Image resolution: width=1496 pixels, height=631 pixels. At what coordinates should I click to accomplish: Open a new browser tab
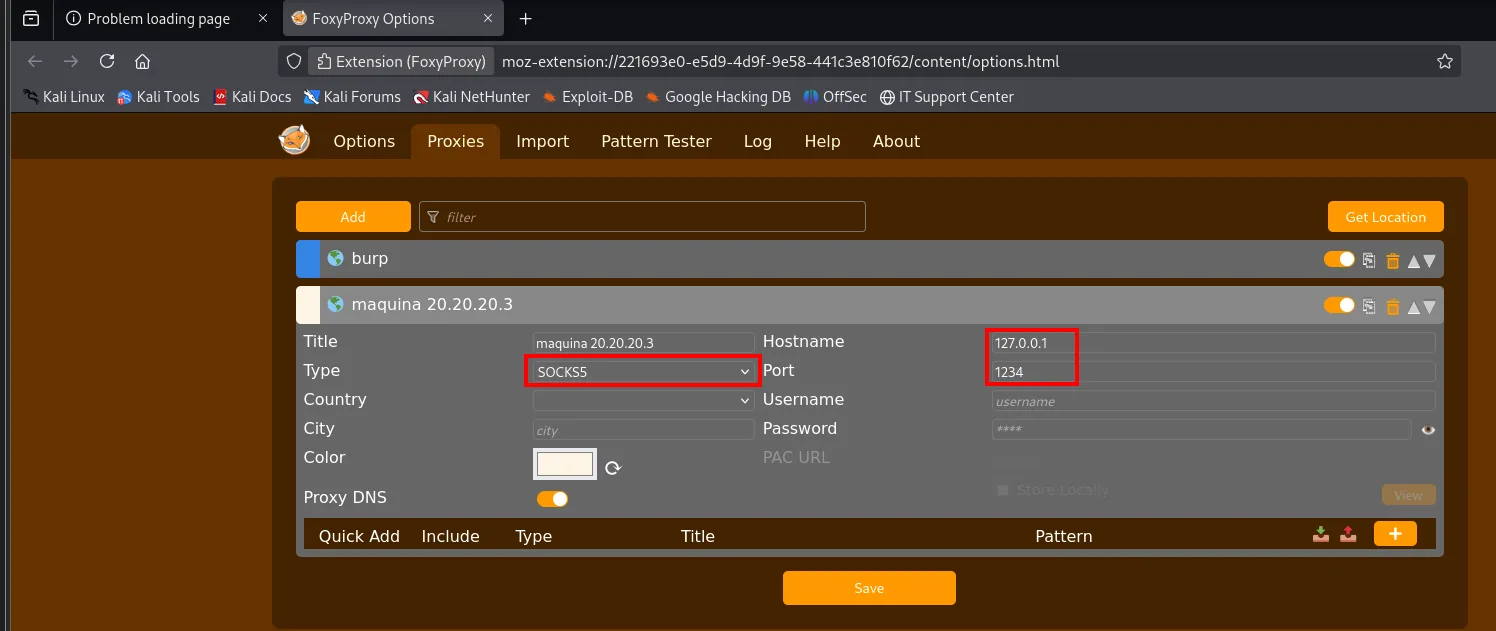click(526, 19)
